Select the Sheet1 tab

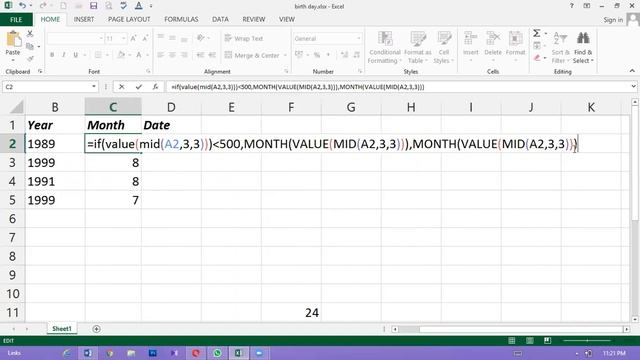(62, 329)
